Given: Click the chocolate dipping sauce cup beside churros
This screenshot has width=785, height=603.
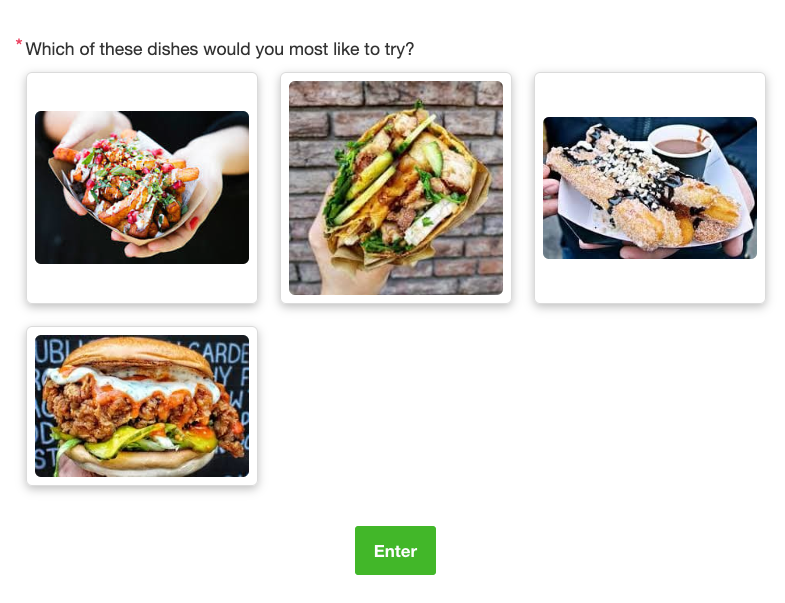Looking at the screenshot, I should [679, 148].
